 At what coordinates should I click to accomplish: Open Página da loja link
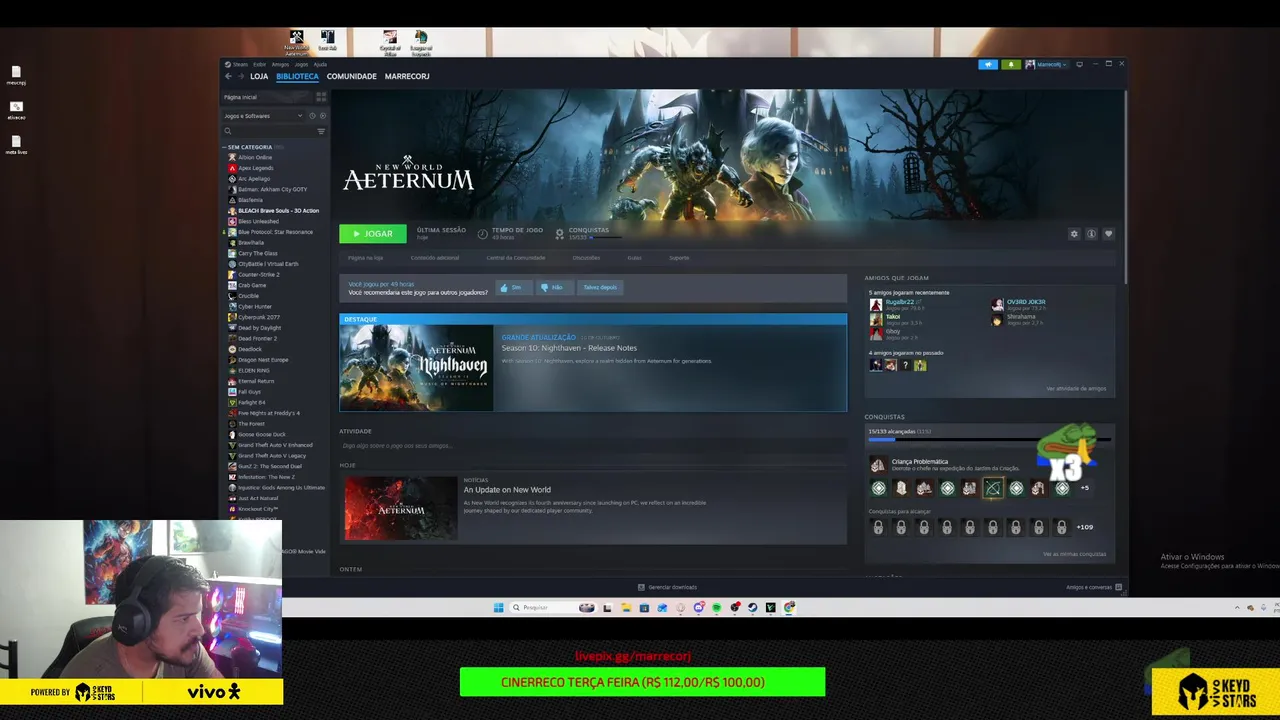point(365,258)
